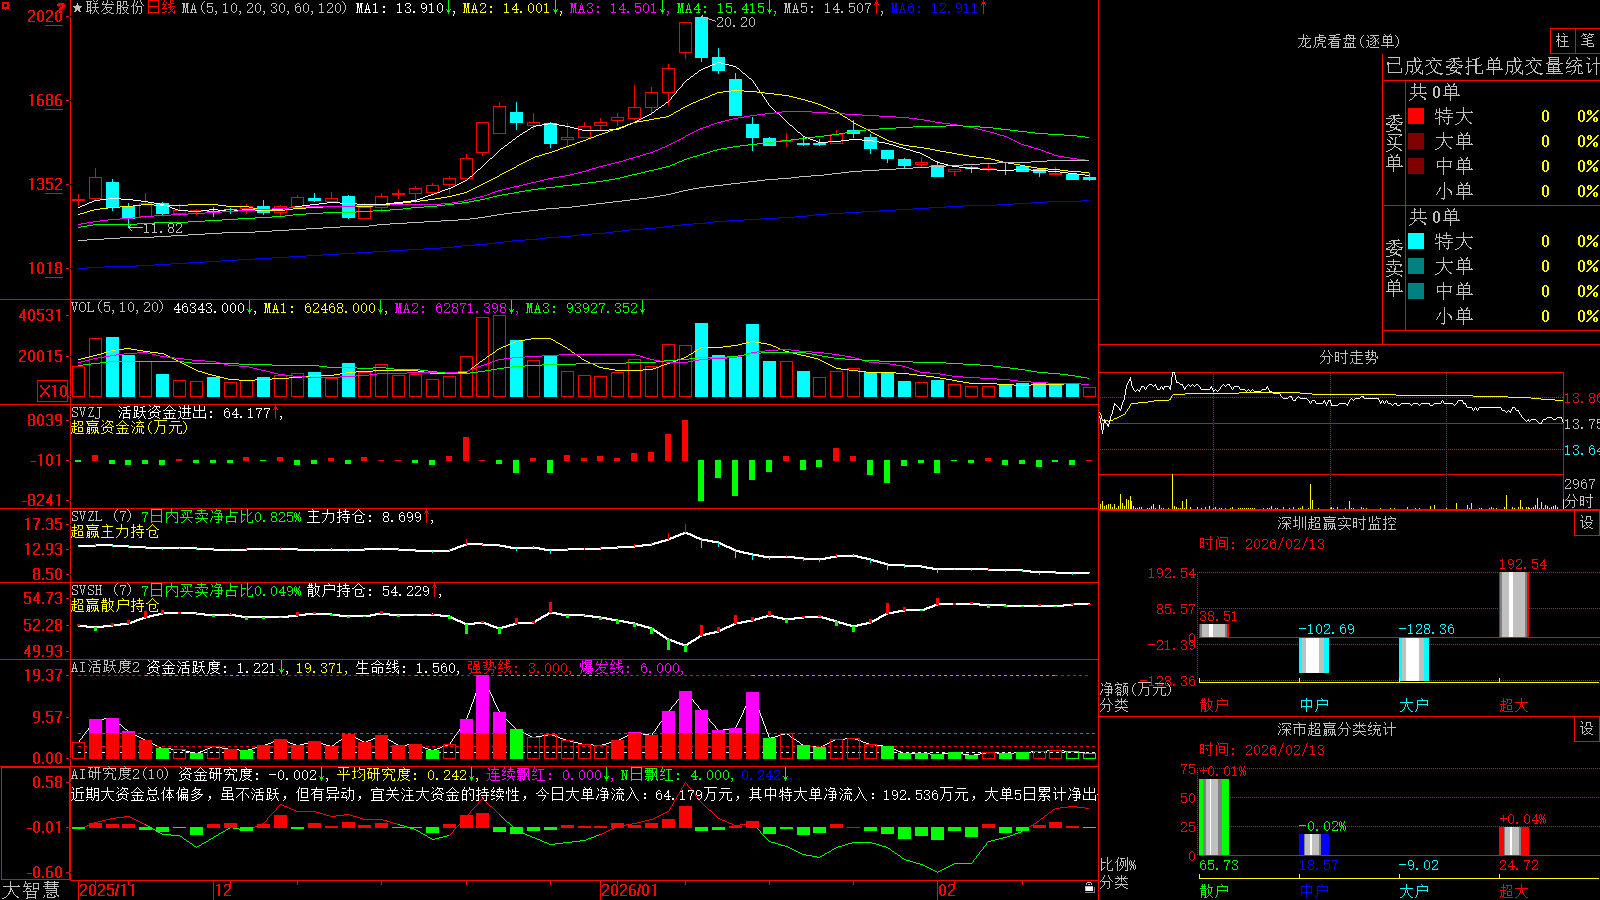Click the 笔 tick view button
Viewport: 1600px width, 900px height.
[x=1587, y=40]
